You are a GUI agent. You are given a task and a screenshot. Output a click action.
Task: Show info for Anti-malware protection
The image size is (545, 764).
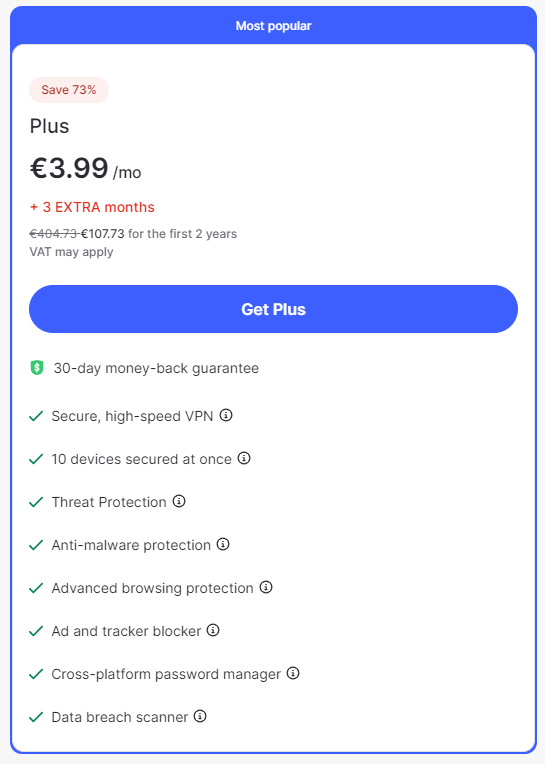pyautogui.click(x=223, y=544)
